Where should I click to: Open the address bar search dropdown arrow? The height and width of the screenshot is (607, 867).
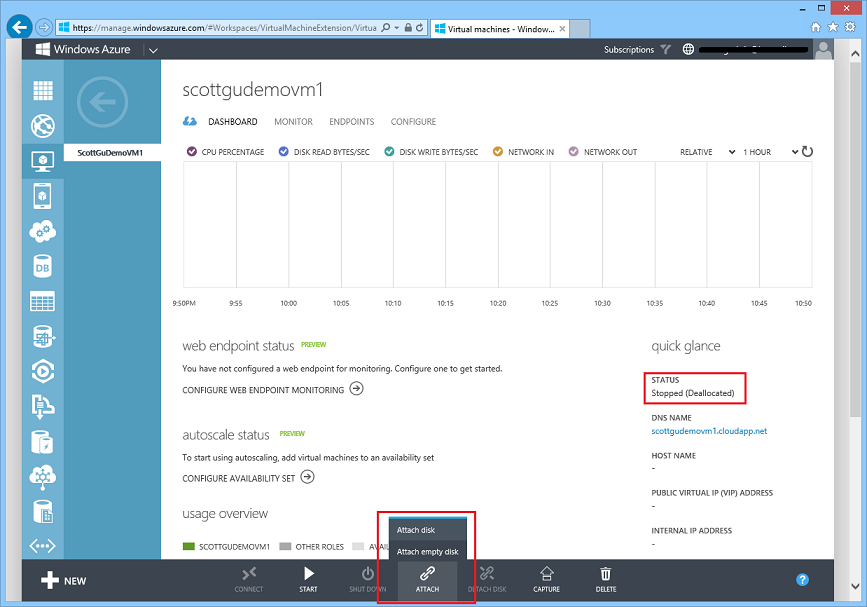pyautogui.click(x=397, y=28)
